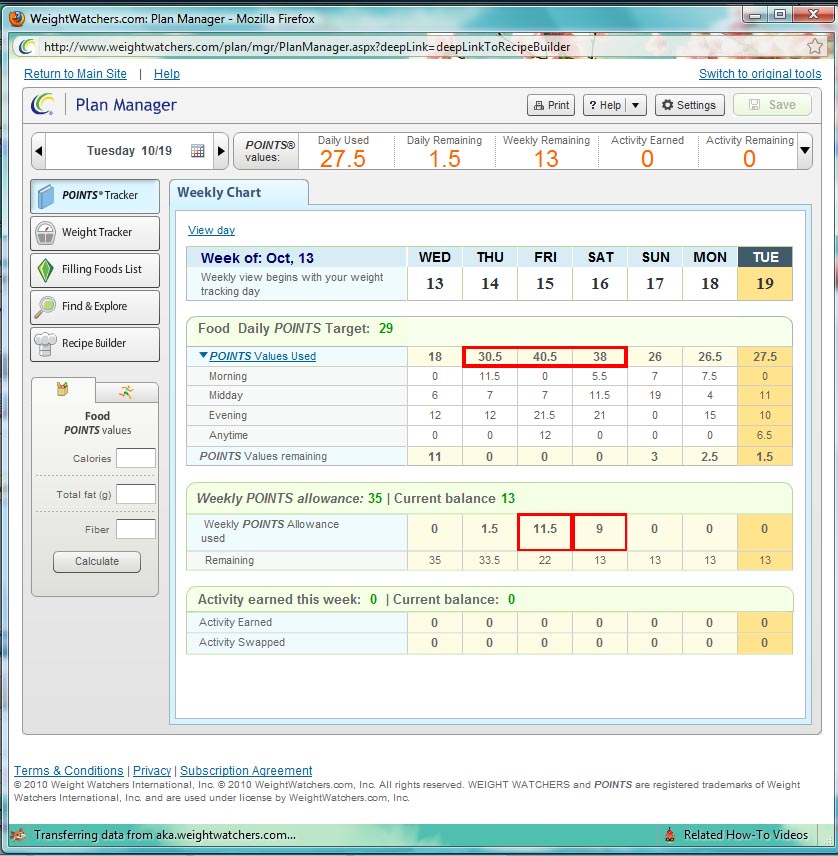The width and height of the screenshot is (838, 856).
Task: Select the Weekly Chart tab
Action: coord(239,193)
